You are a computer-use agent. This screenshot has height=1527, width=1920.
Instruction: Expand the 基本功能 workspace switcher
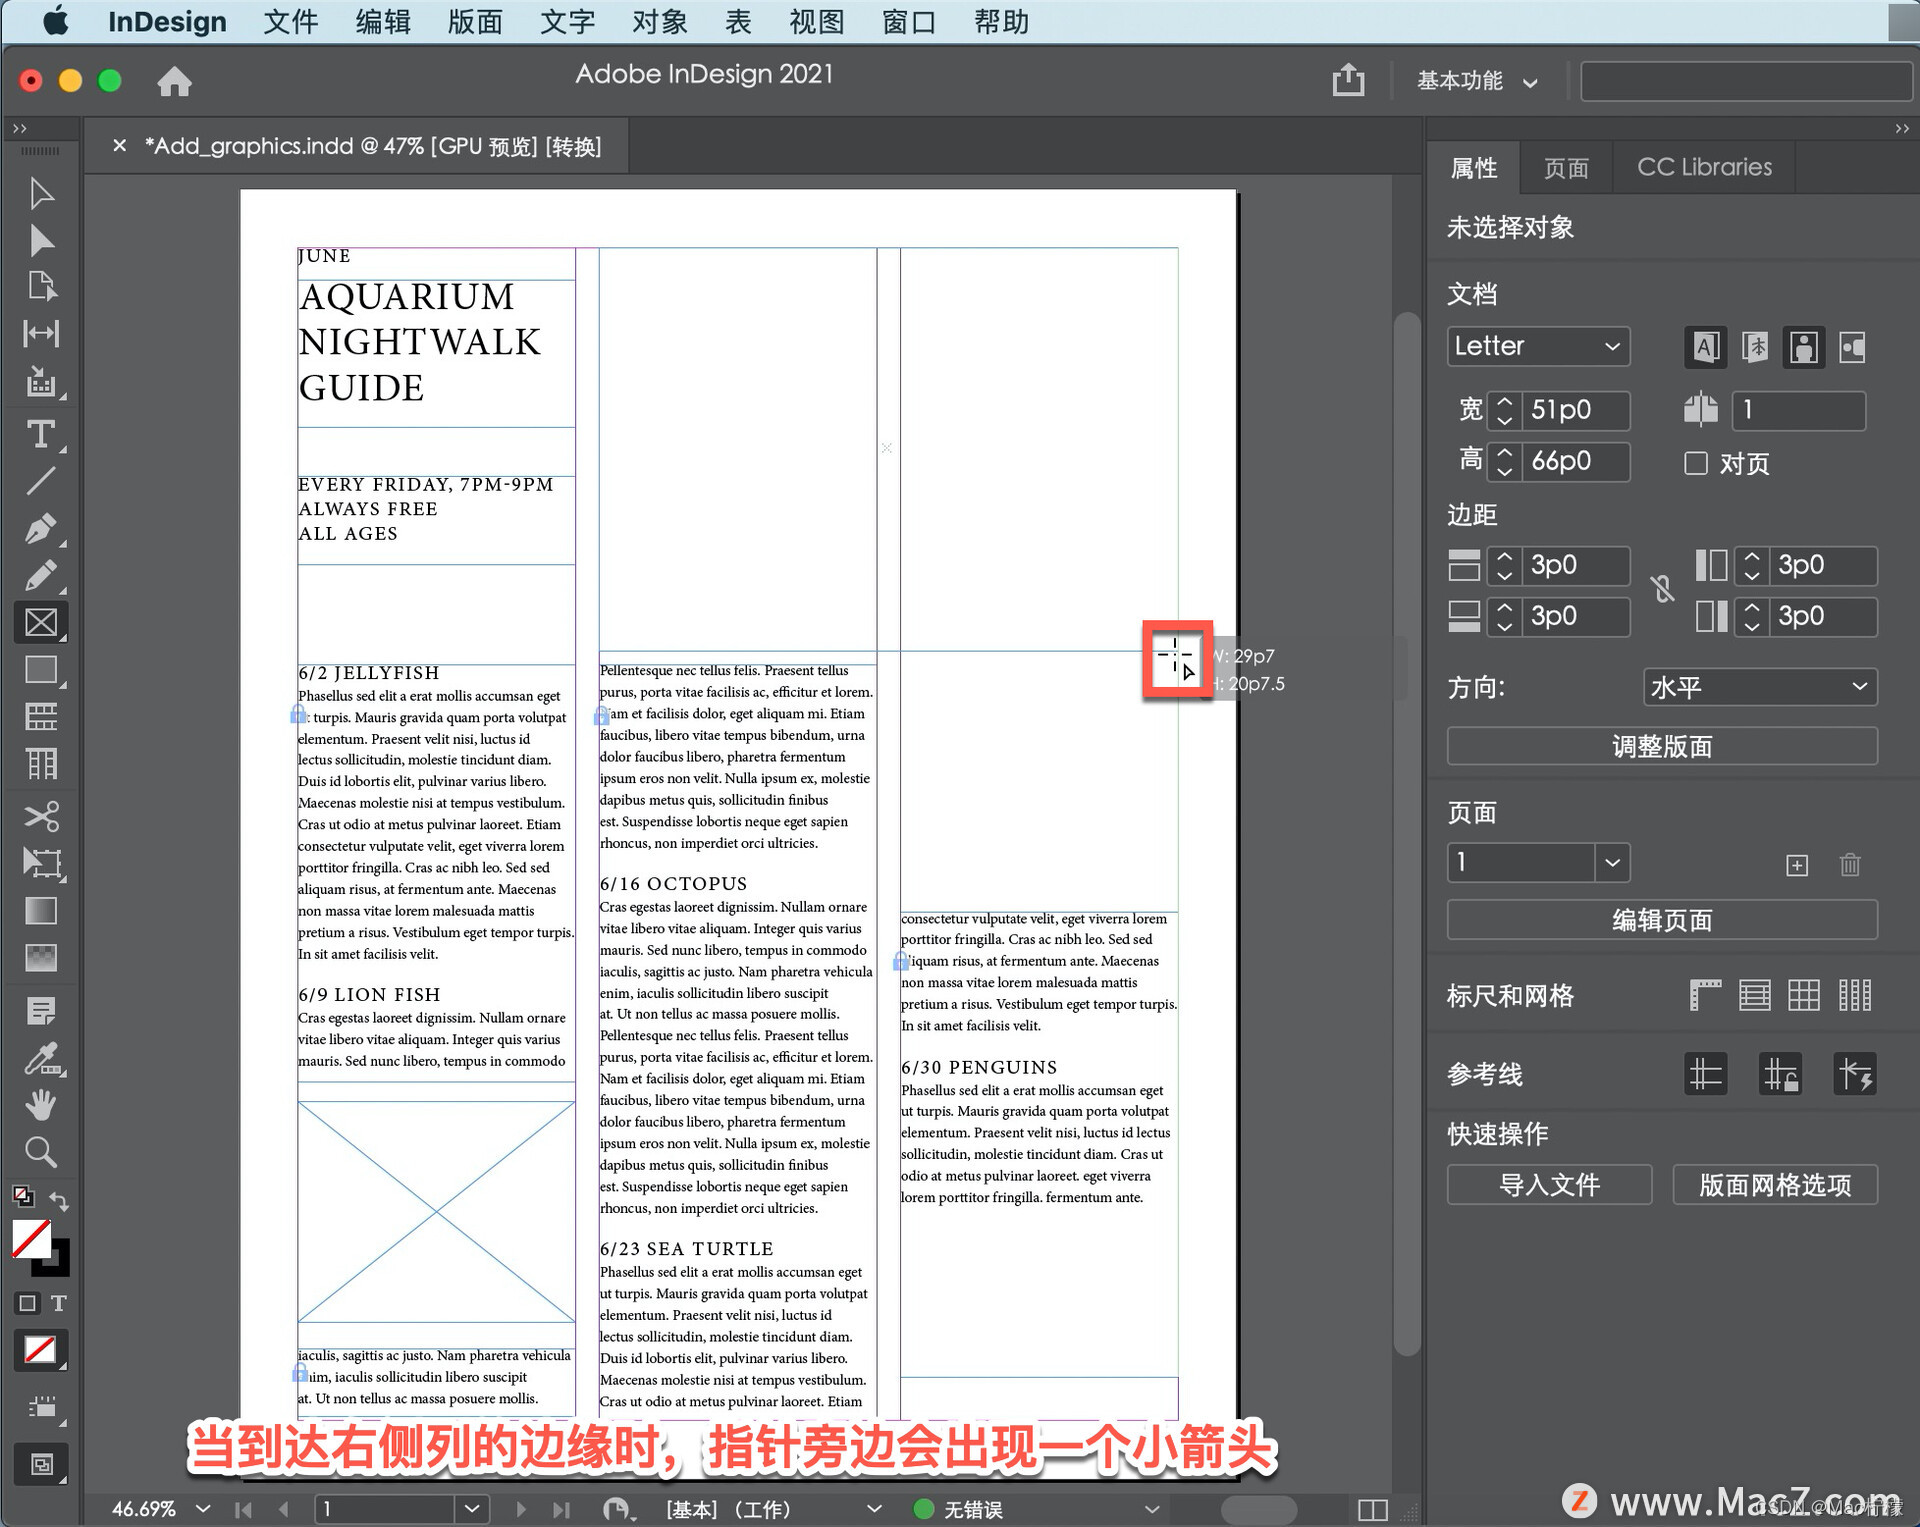(1476, 81)
